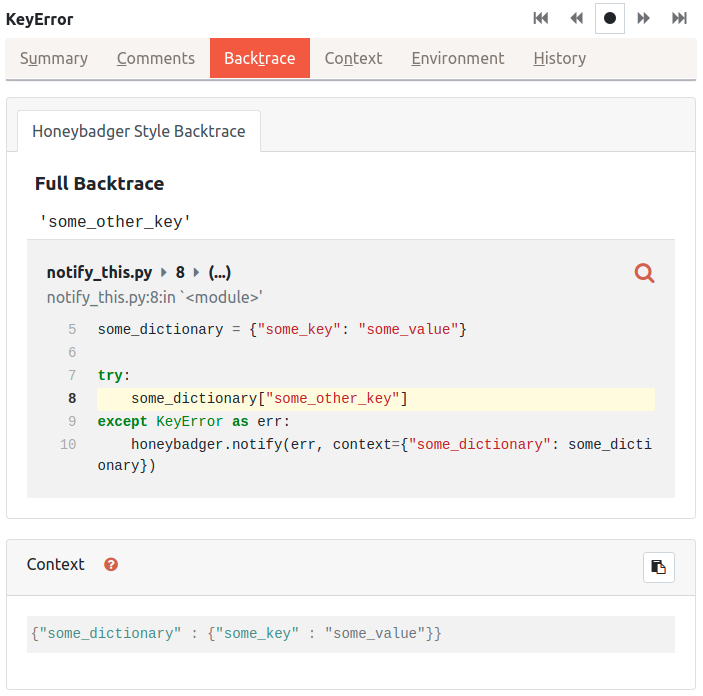This screenshot has height=696, width=703.
Task: Click the except KeyError as err line
Action: pos(194,422)
